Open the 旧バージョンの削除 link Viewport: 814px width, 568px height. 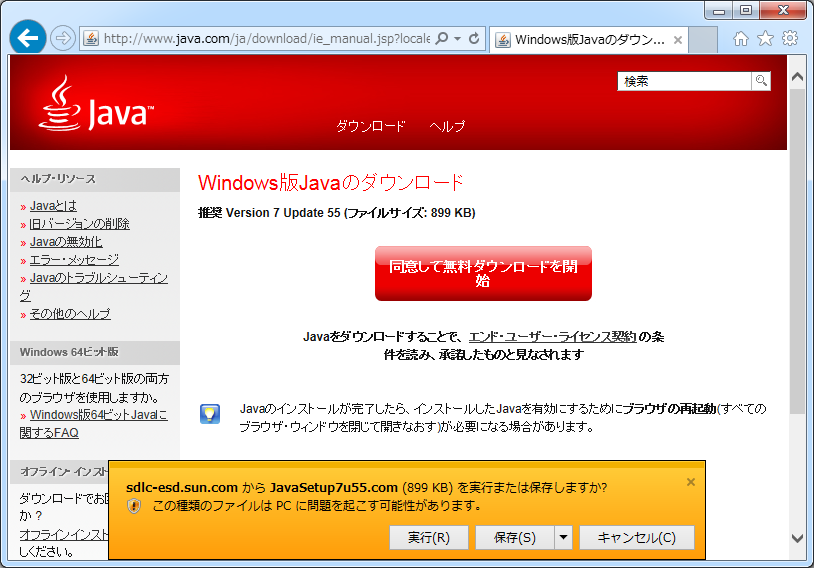(79, 224)
